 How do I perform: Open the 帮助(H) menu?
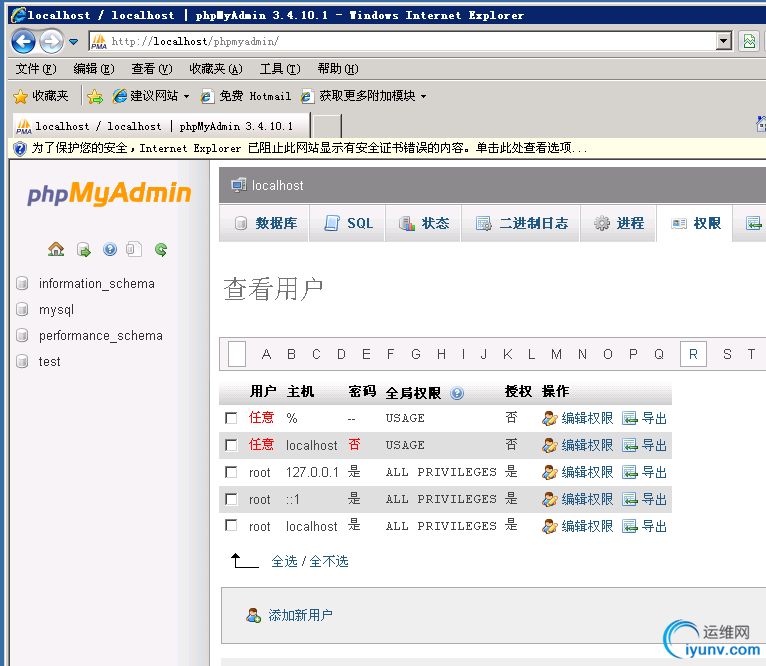point(338,69)
